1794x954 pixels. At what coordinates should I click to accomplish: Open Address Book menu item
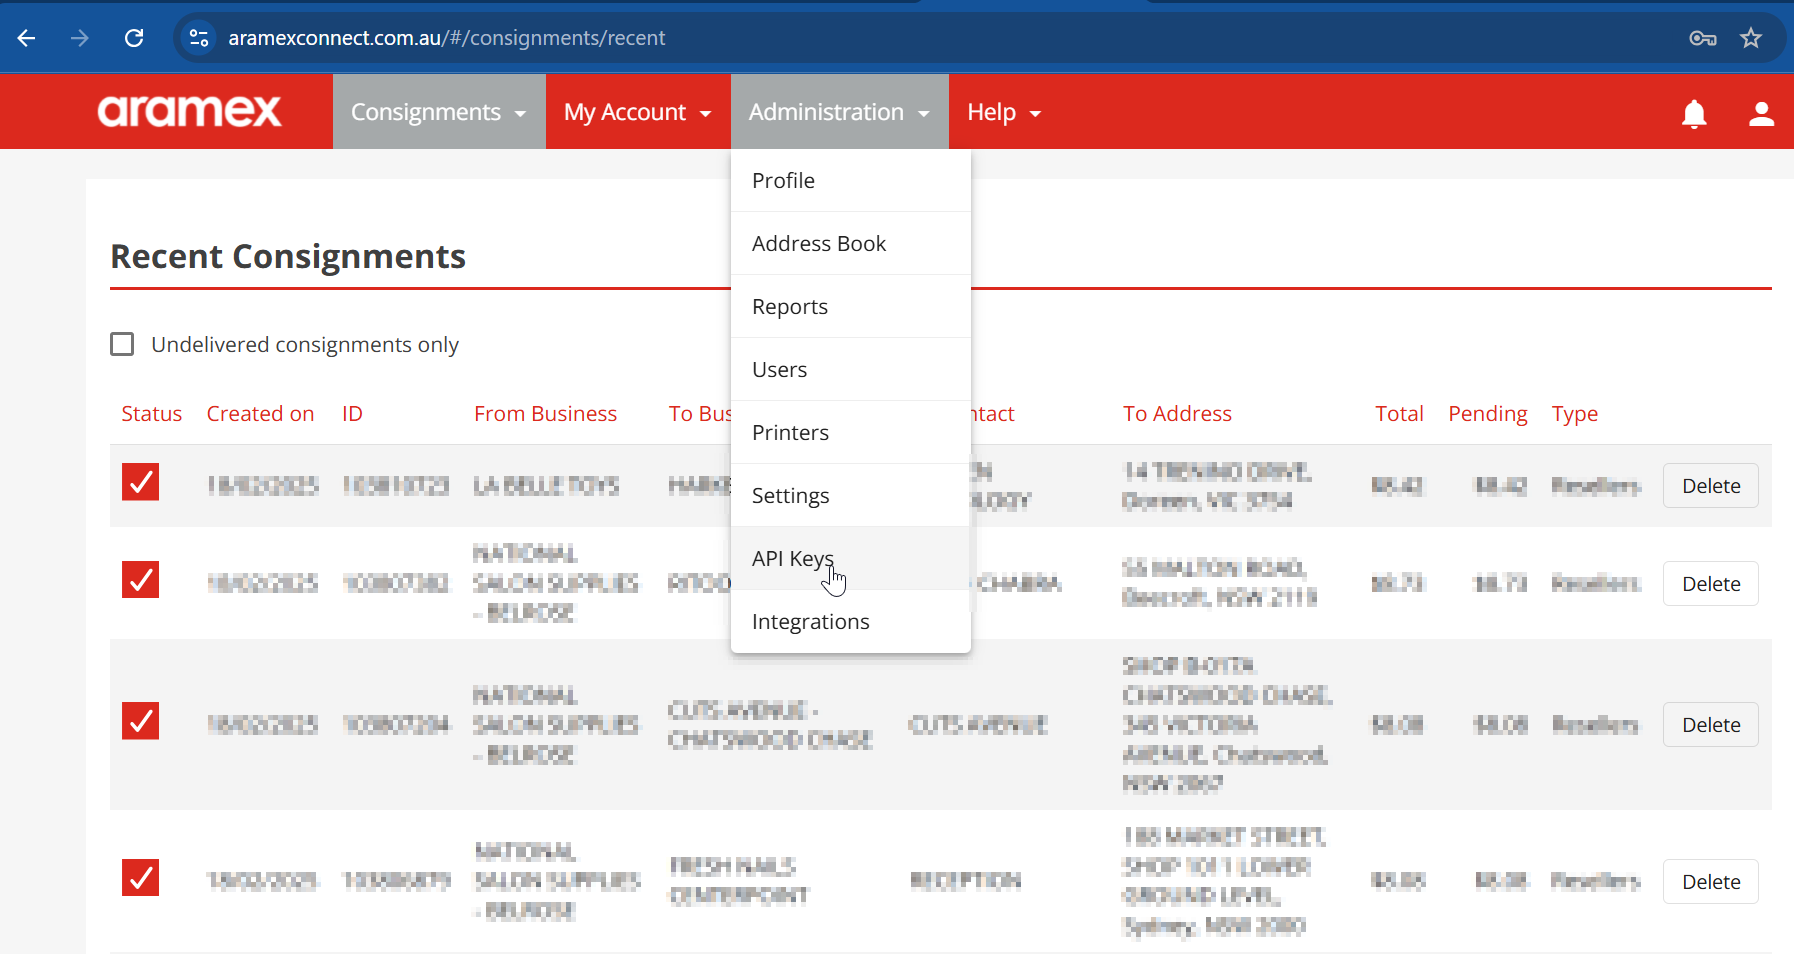(x=851, y=244)
